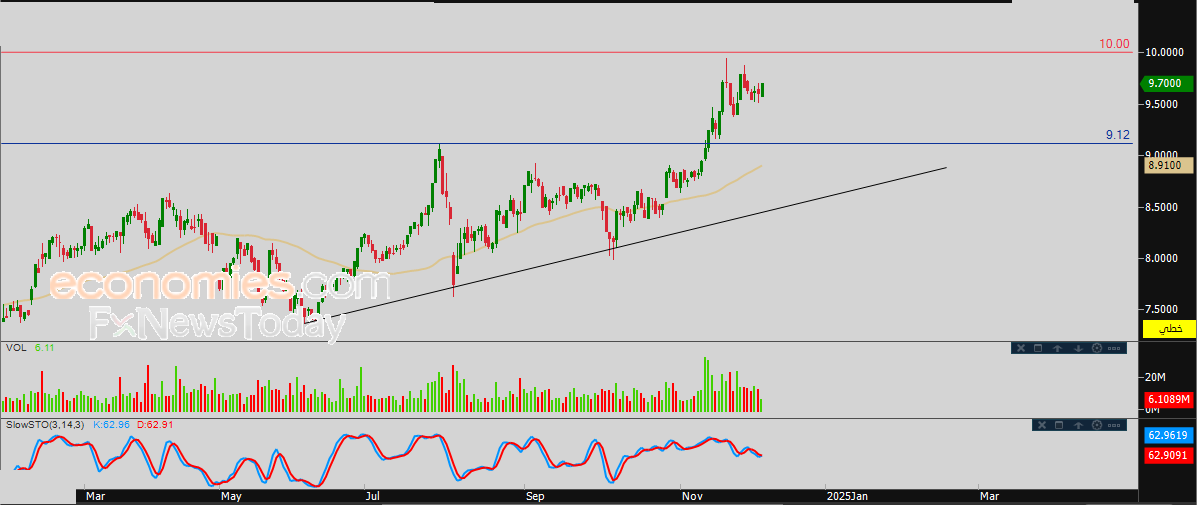Select the VOL value 6.11
This screenshot has width=1197, height=505.
point(44,348)
